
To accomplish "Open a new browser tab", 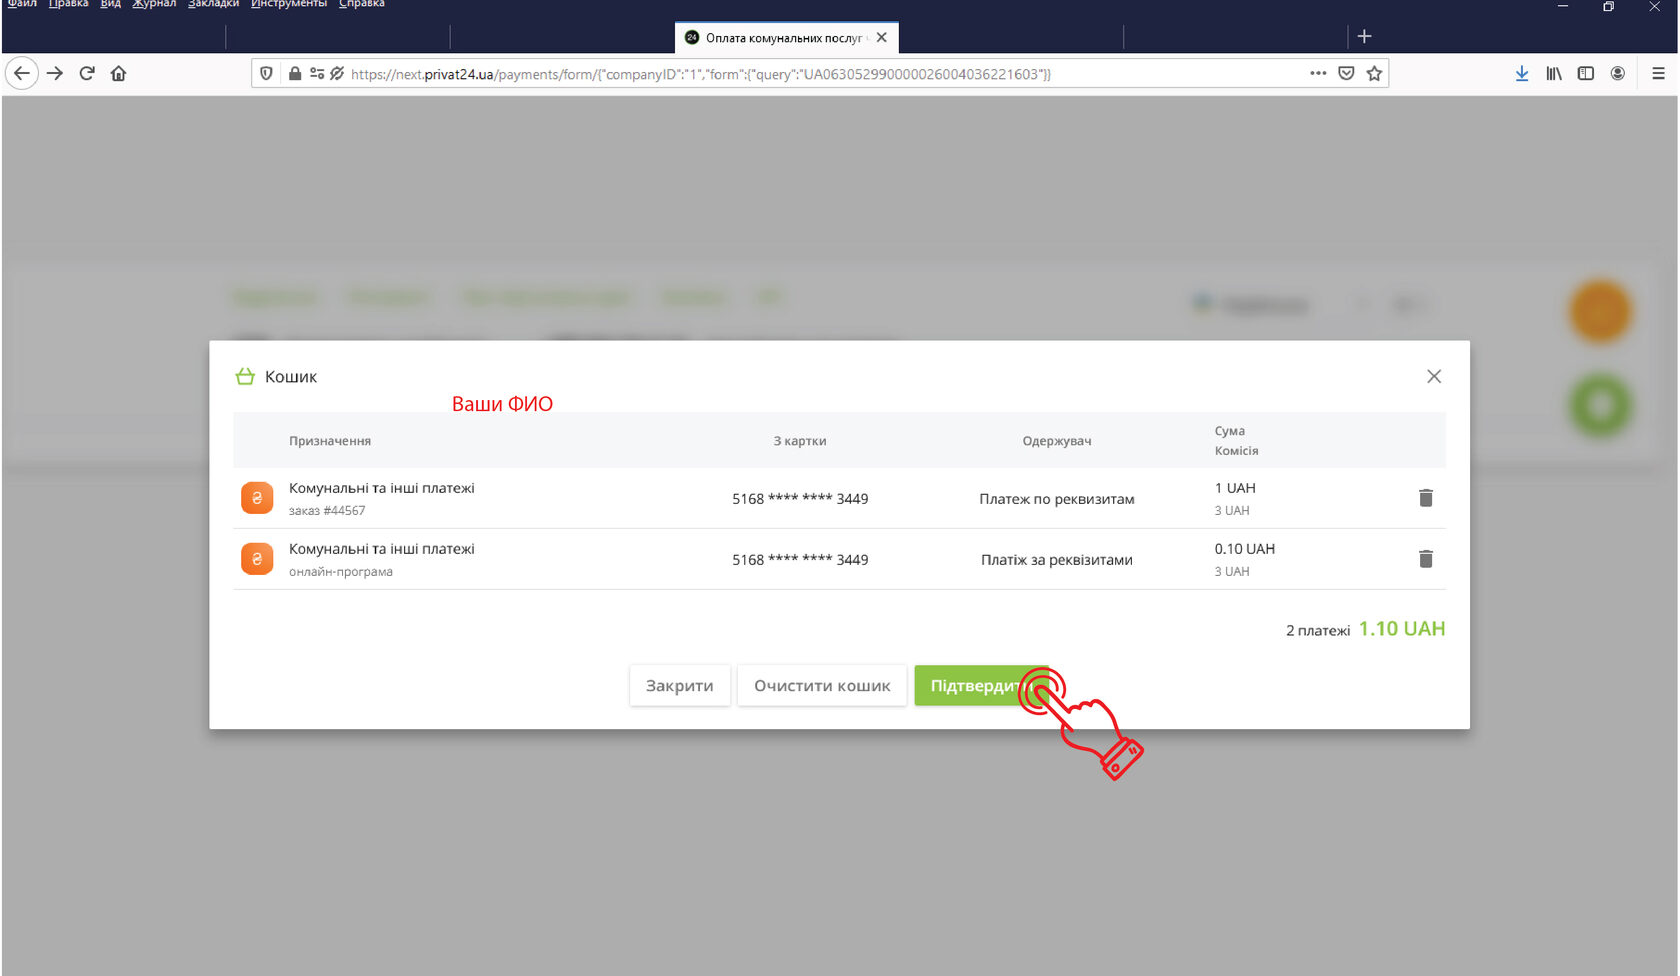I will (1364, 37).
